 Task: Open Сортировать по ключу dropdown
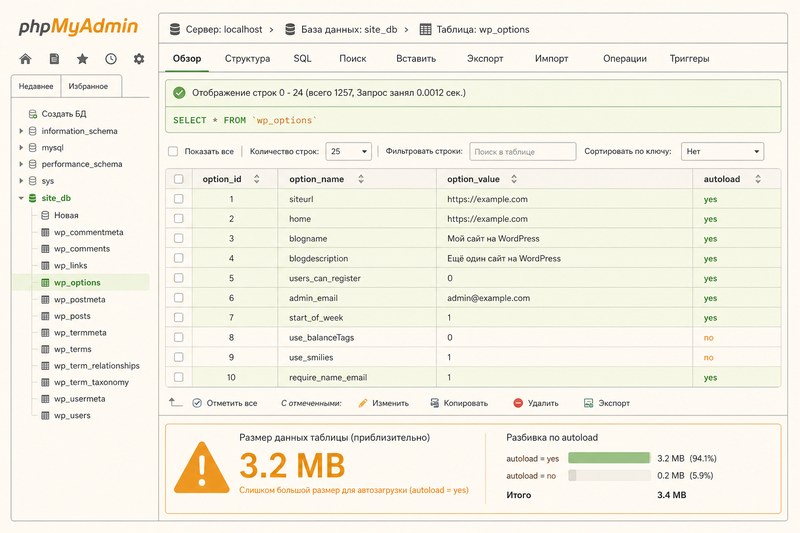pyautogui.click(x=722, y=151)
